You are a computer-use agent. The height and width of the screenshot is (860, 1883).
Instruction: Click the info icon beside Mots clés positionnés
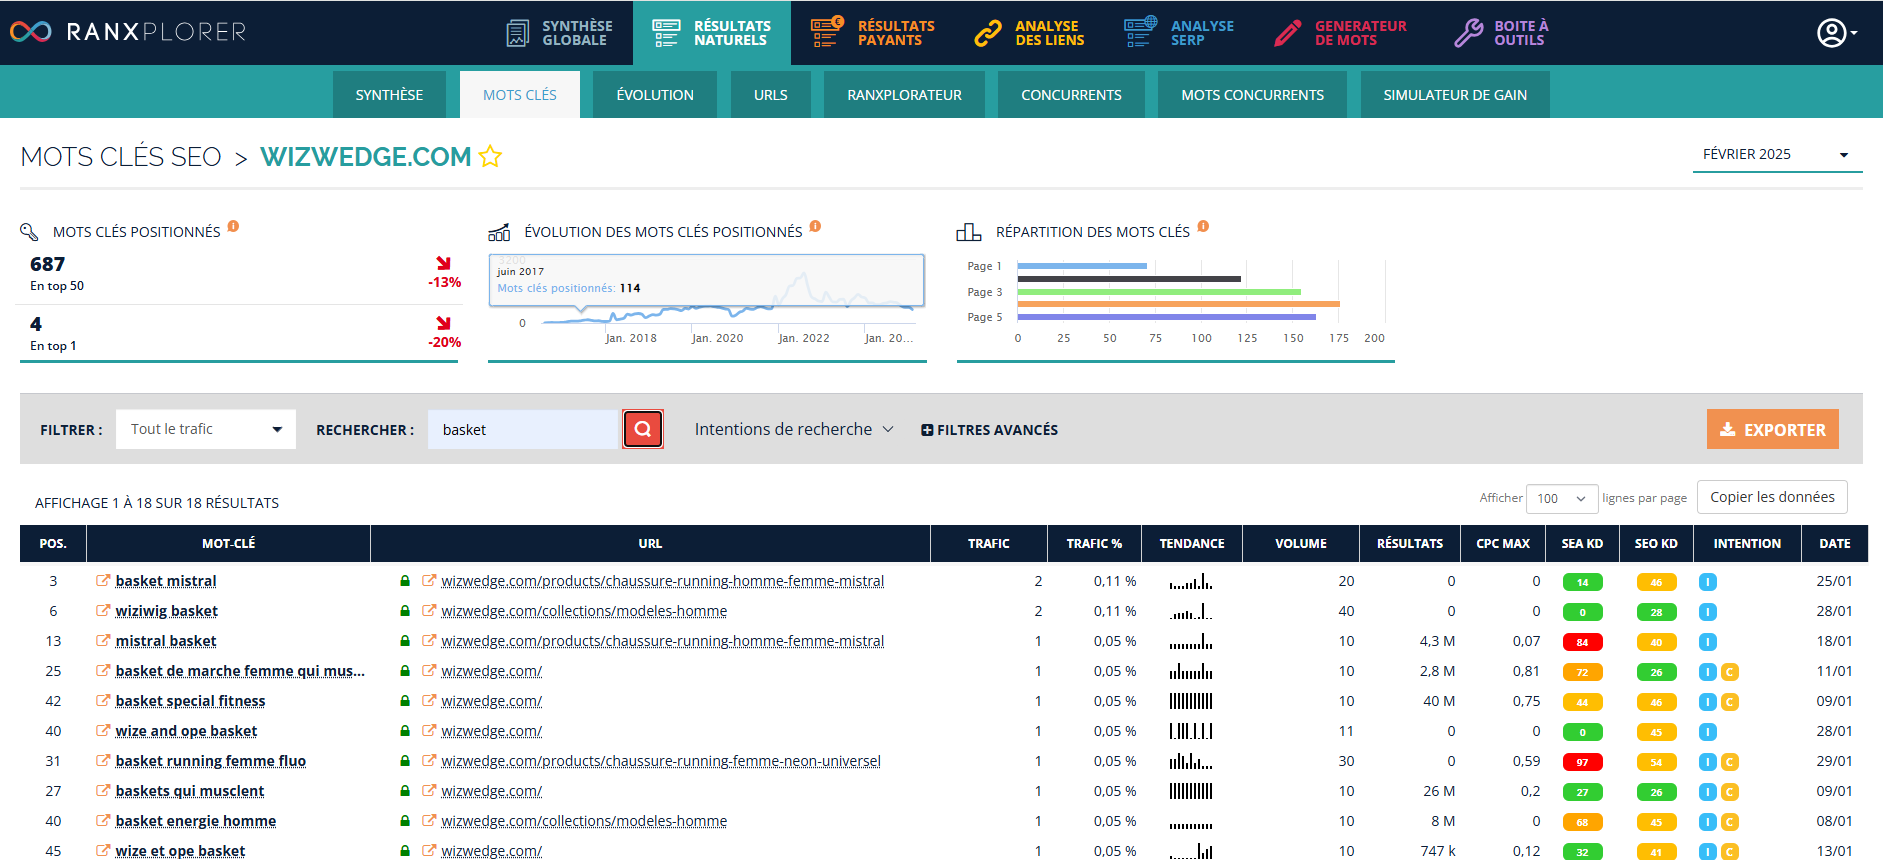coord(233,226)
